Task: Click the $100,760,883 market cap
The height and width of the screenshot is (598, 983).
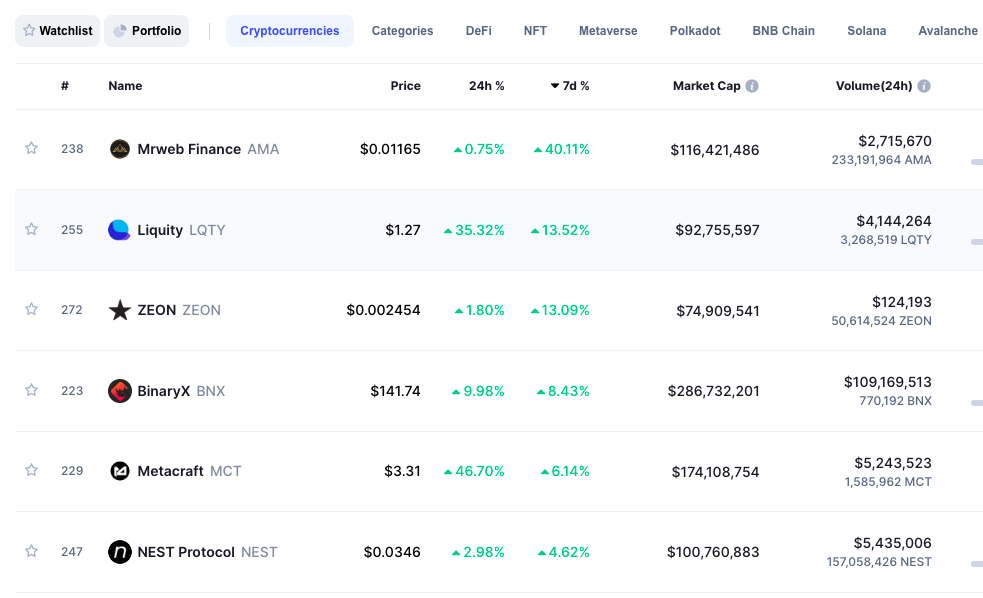Action: pyautogui.click(x=713, y=552)
